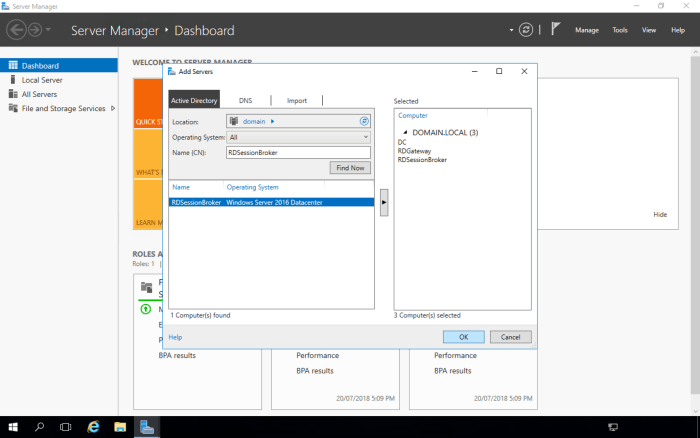This screenshot has height=438, width=700.
Task: Expand the domain location arrow
Action: click(x=272, y=121)
